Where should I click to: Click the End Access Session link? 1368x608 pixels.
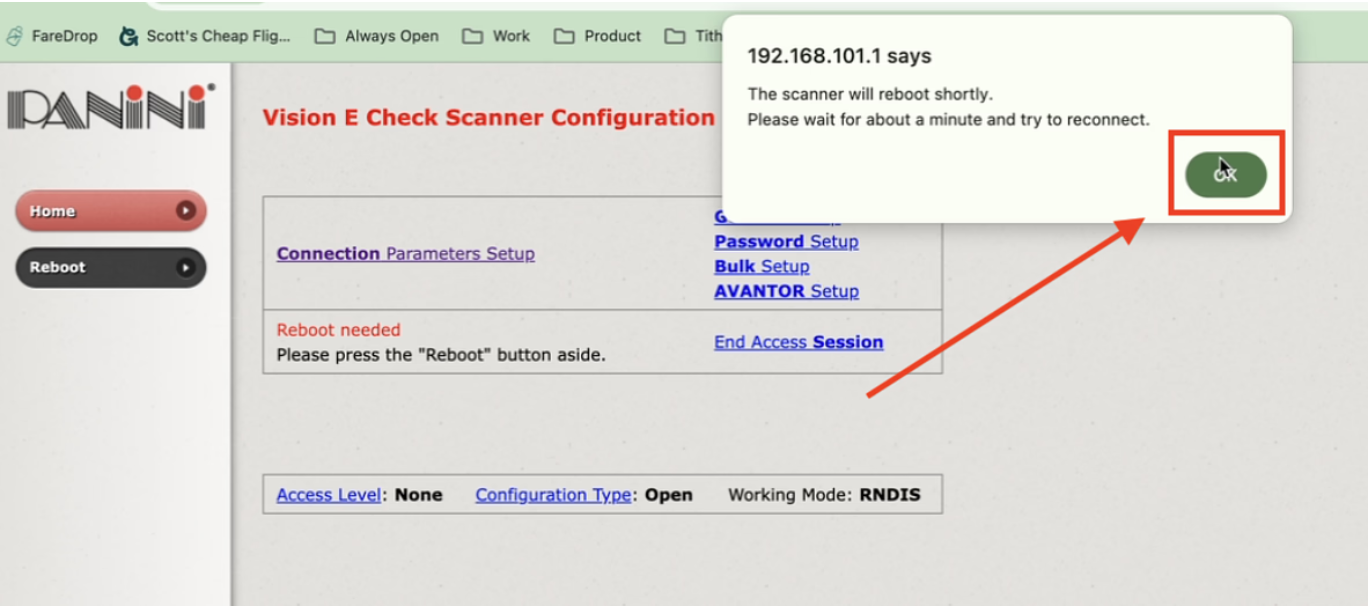(798, 342)
